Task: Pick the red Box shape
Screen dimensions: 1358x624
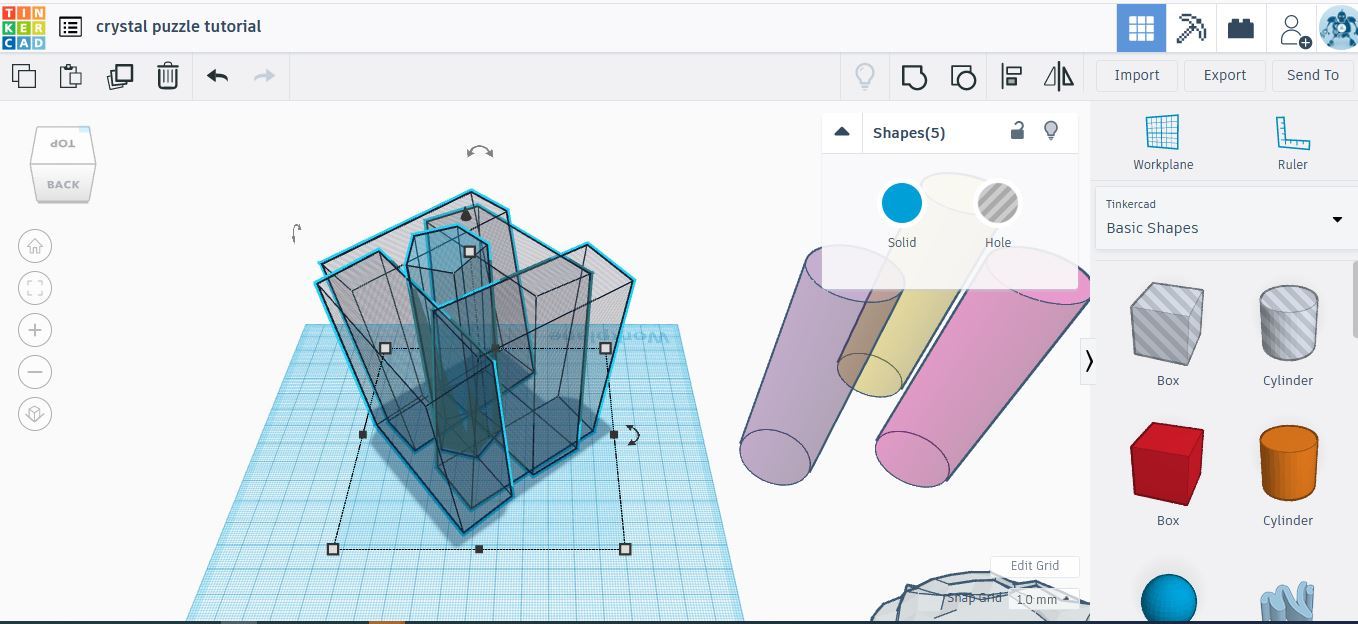Action: [x=1167, y=463]
